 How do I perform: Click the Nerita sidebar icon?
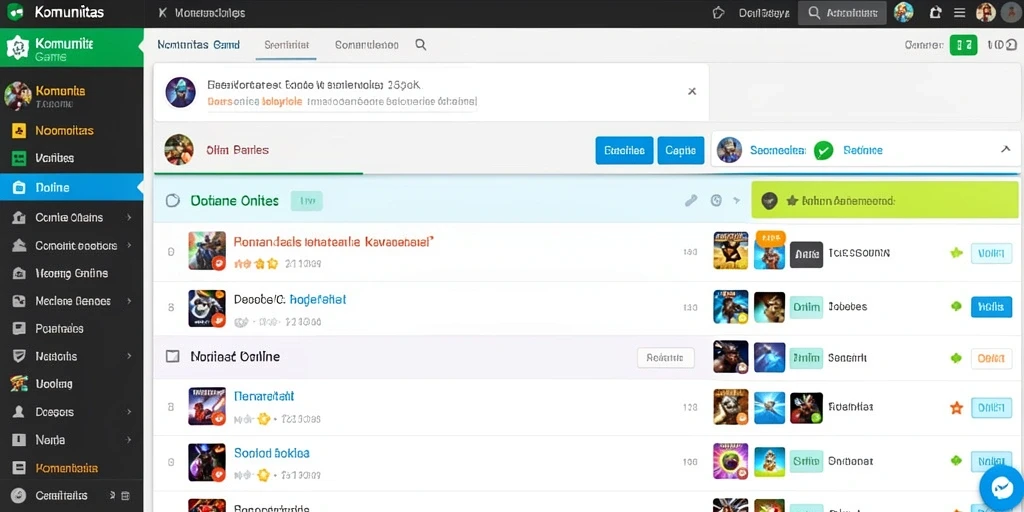[19, 440]
